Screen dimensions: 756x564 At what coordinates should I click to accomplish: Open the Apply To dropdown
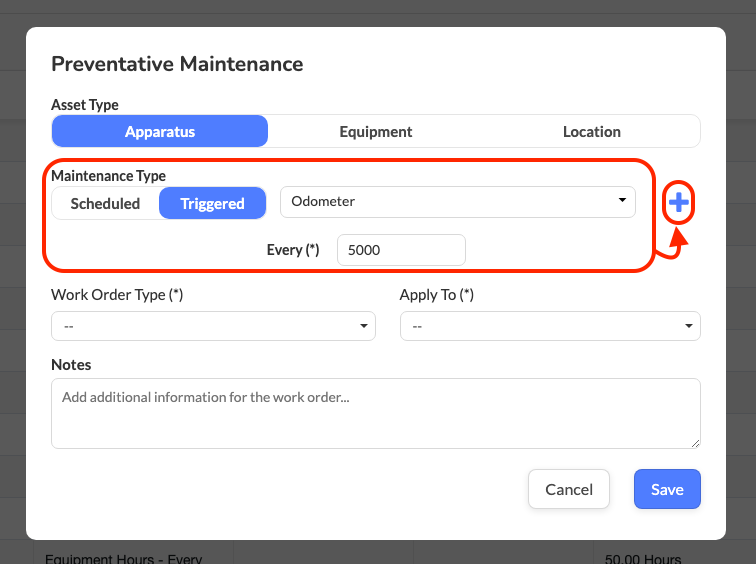(550, 326)
